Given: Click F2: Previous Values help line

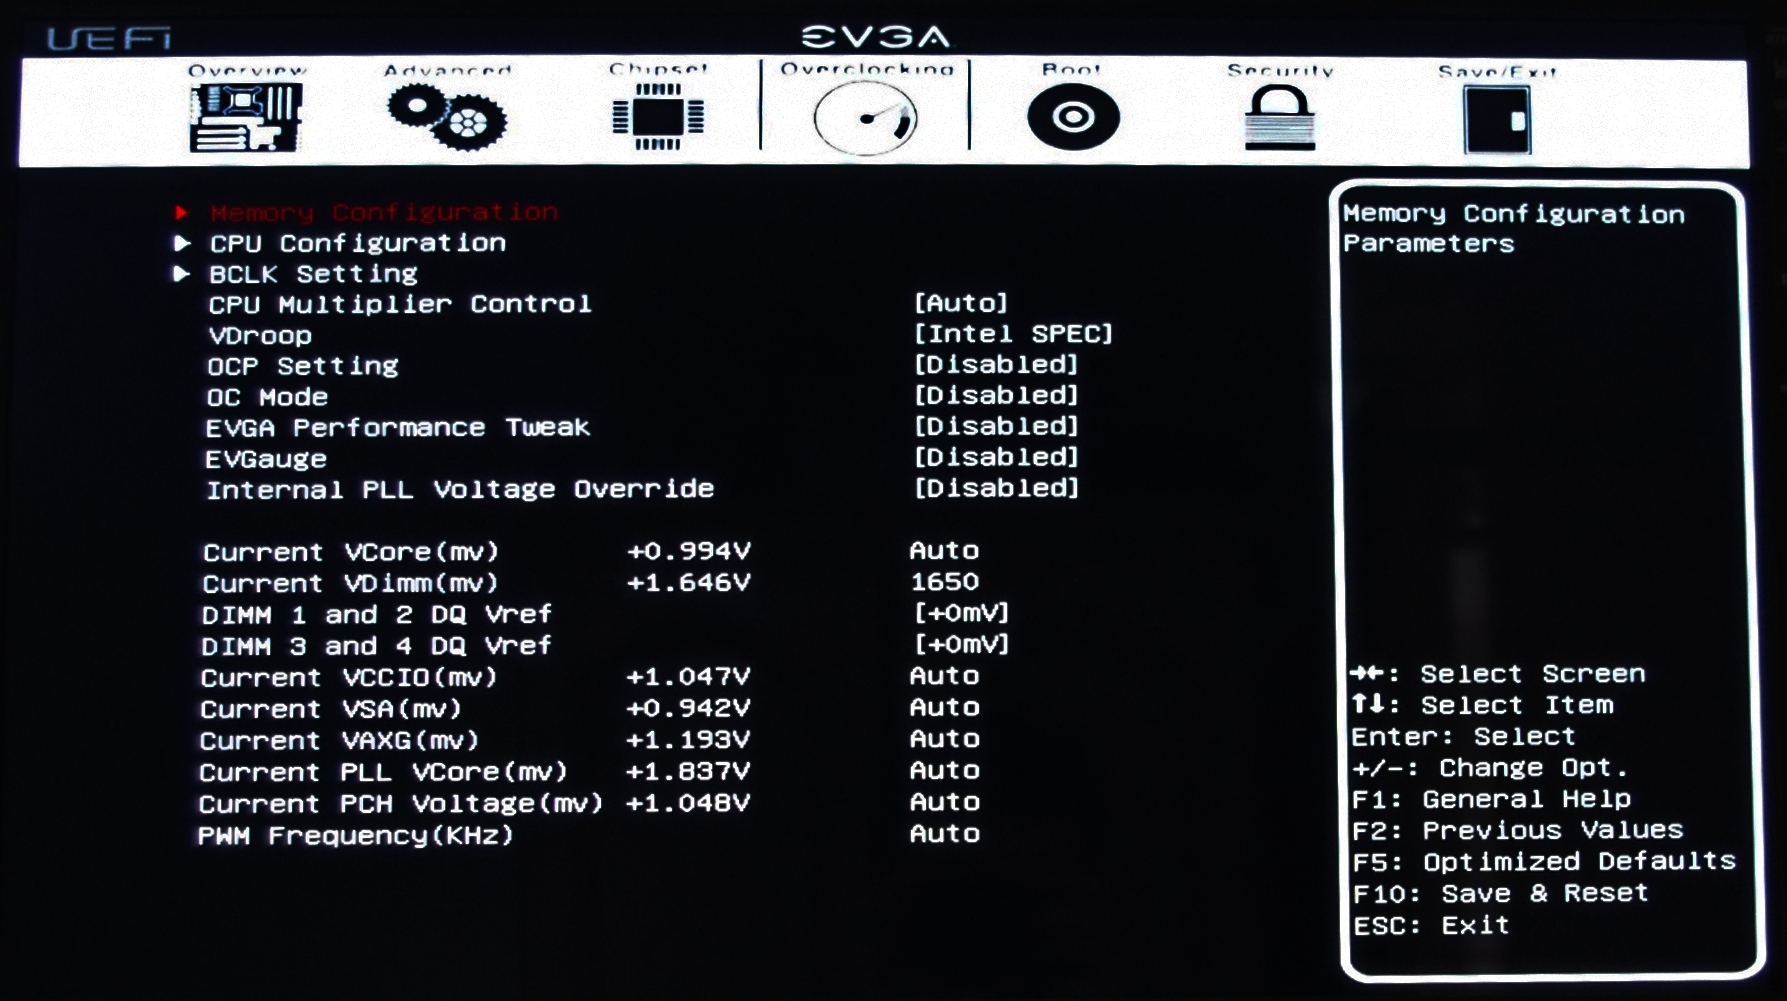Looking at the screenshot, I should tap(1518, 830).
